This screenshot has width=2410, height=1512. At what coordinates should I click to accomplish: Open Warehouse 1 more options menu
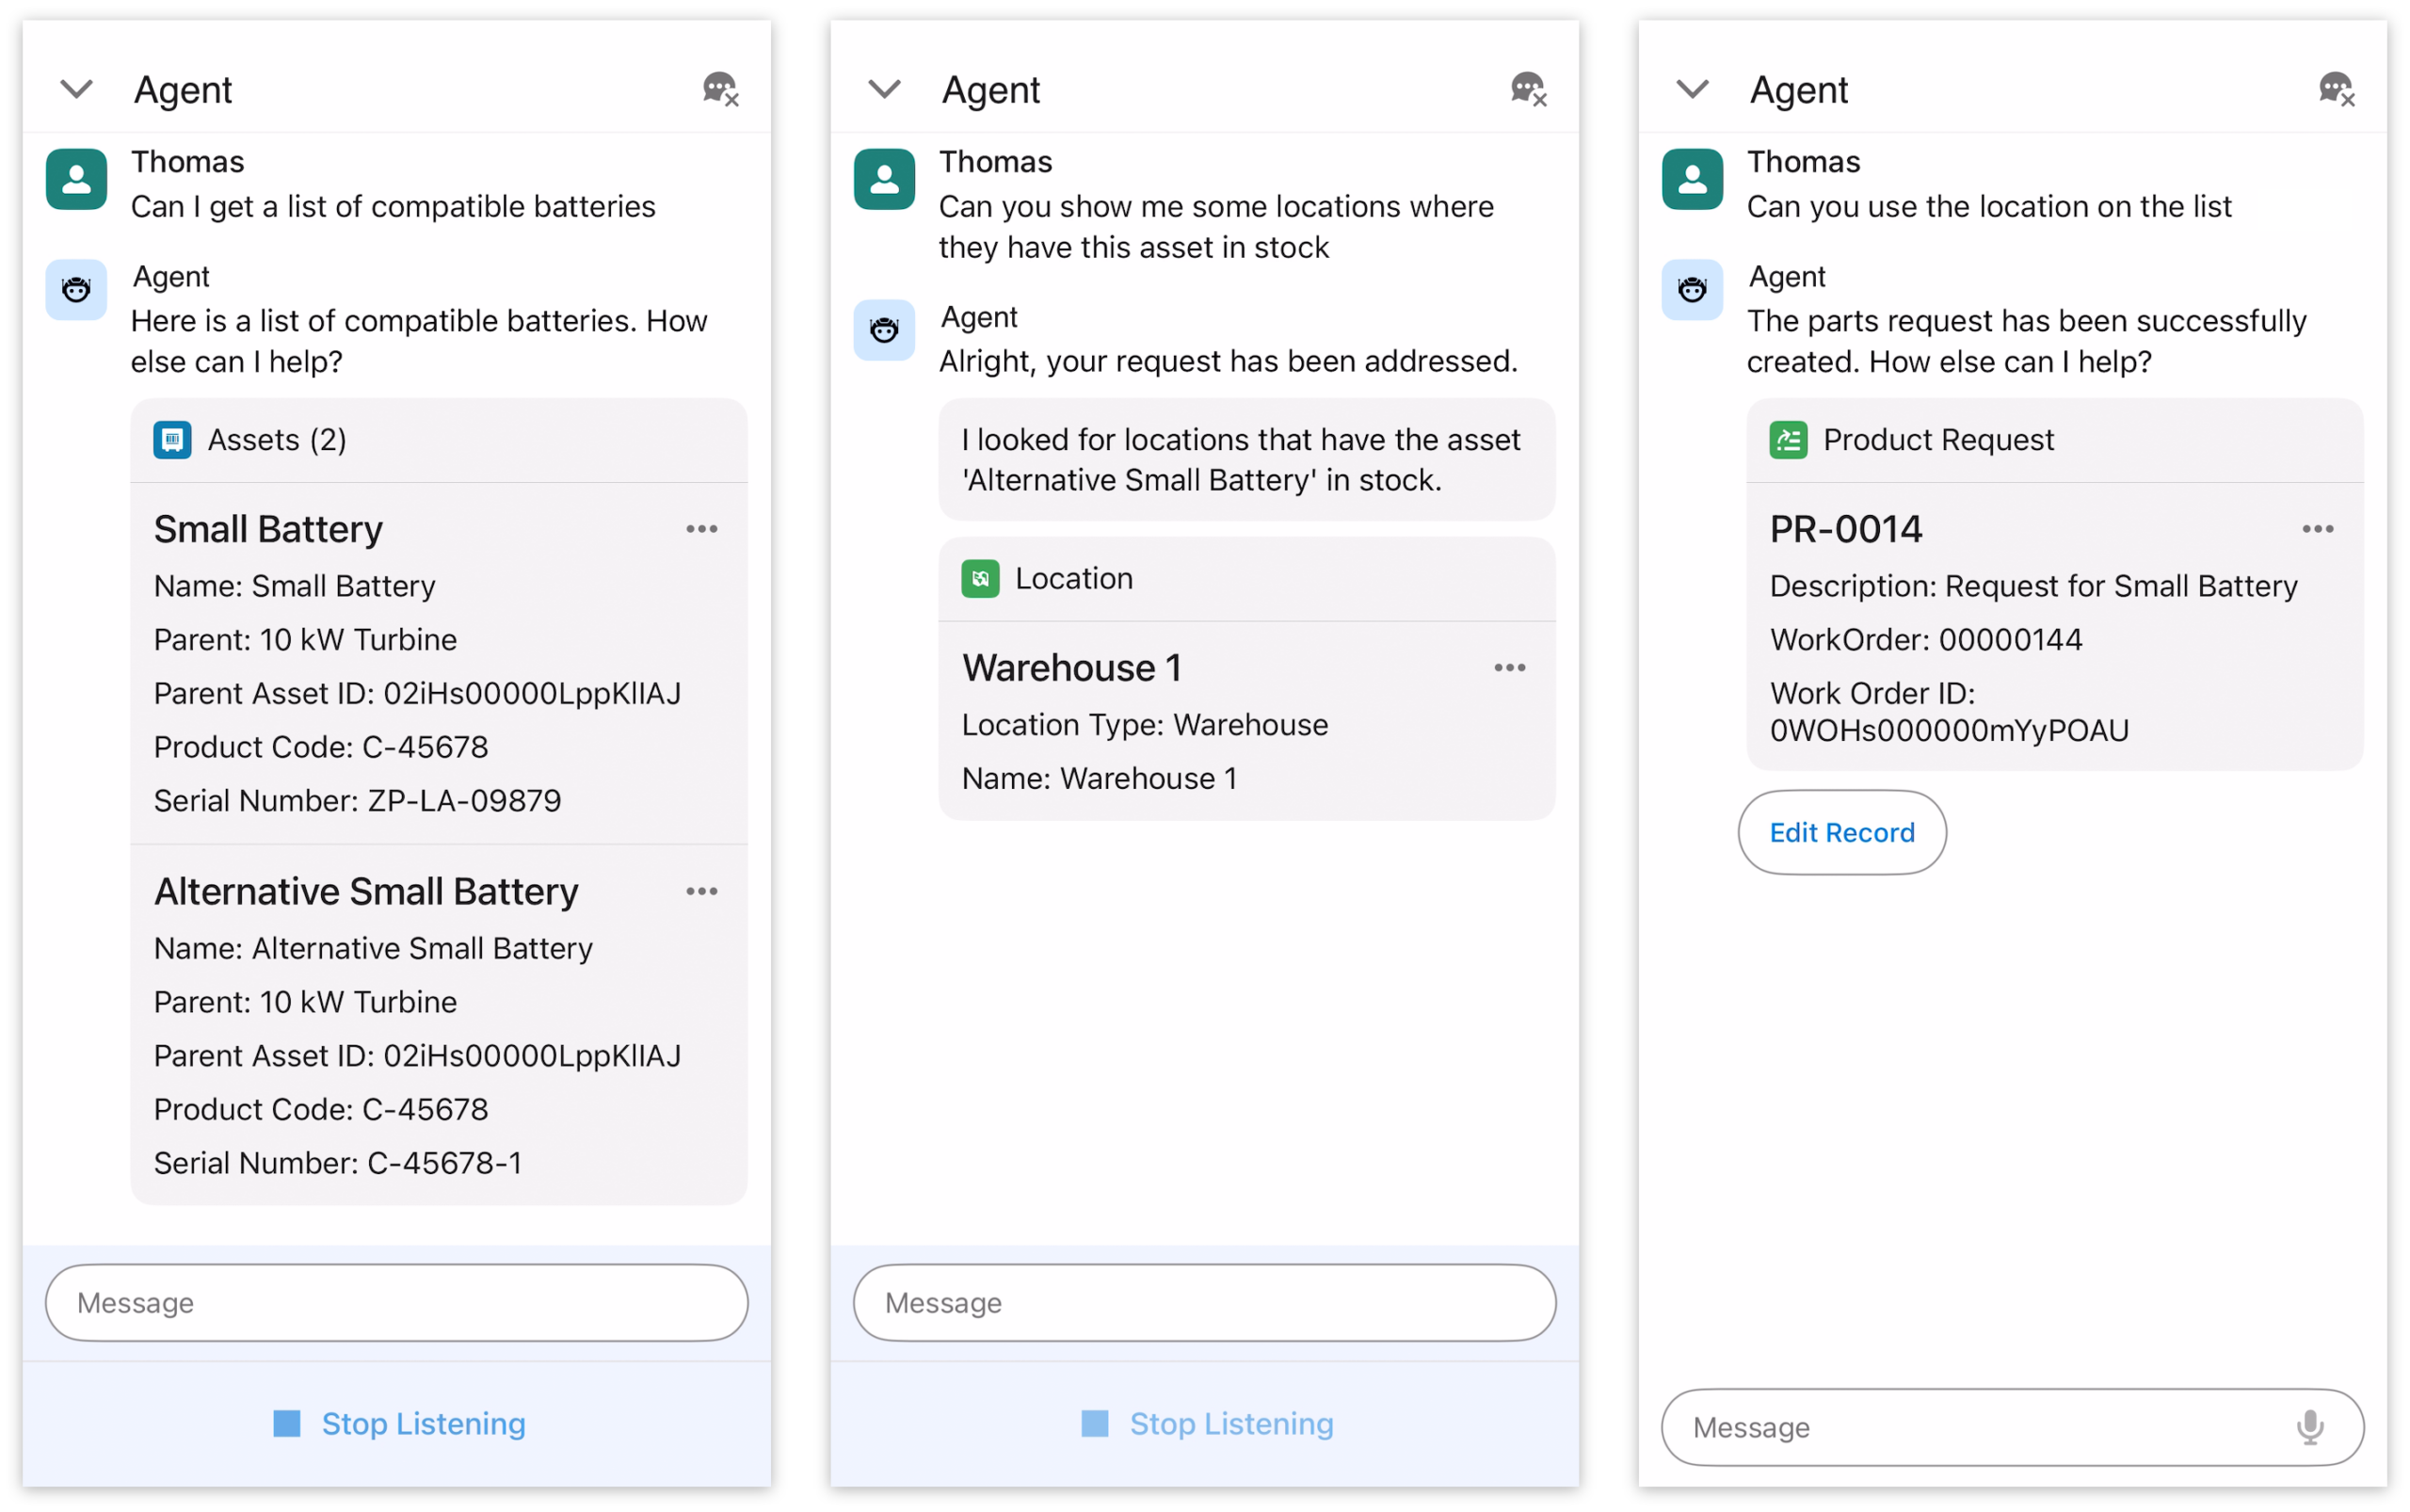coord(1510,668)
